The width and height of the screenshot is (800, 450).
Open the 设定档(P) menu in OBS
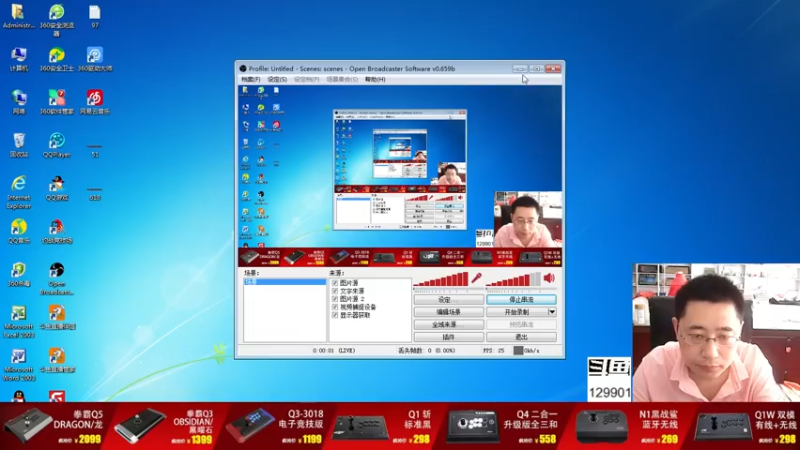click(x=307, y=80)
